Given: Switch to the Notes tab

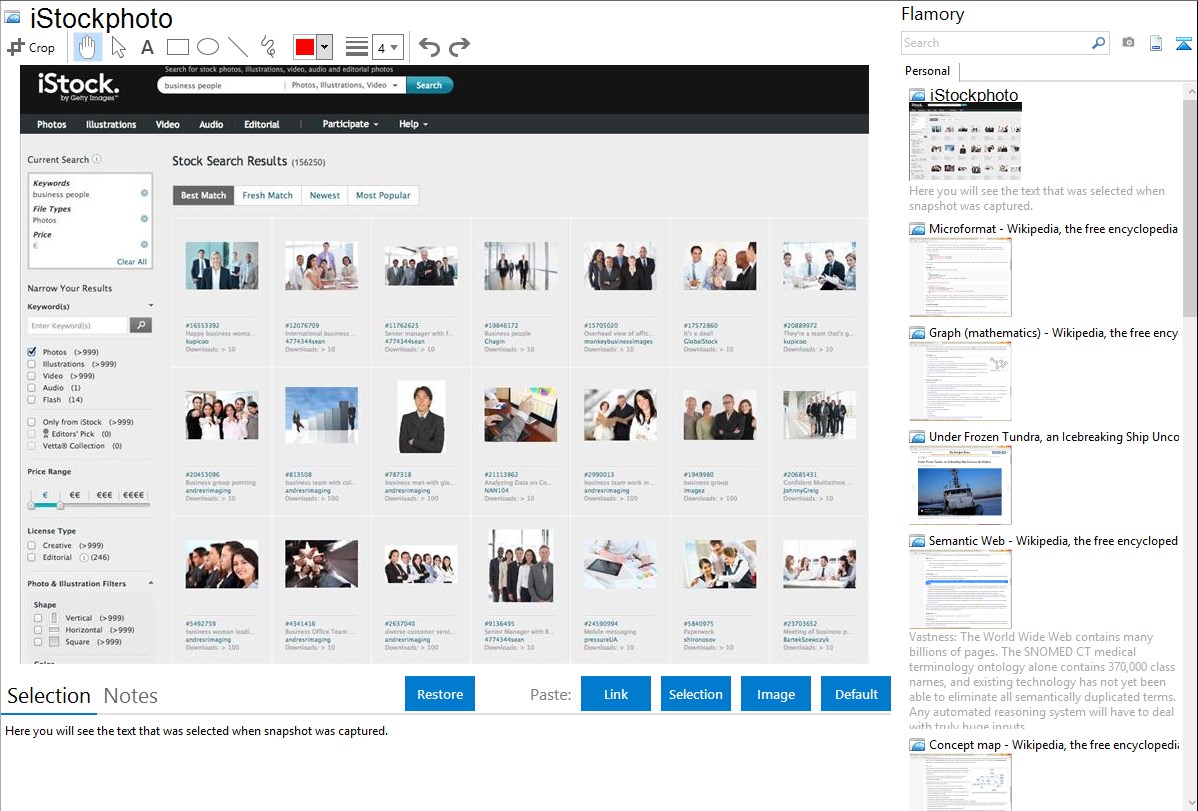Looking at the screenshot, I should tap(131, 696).
